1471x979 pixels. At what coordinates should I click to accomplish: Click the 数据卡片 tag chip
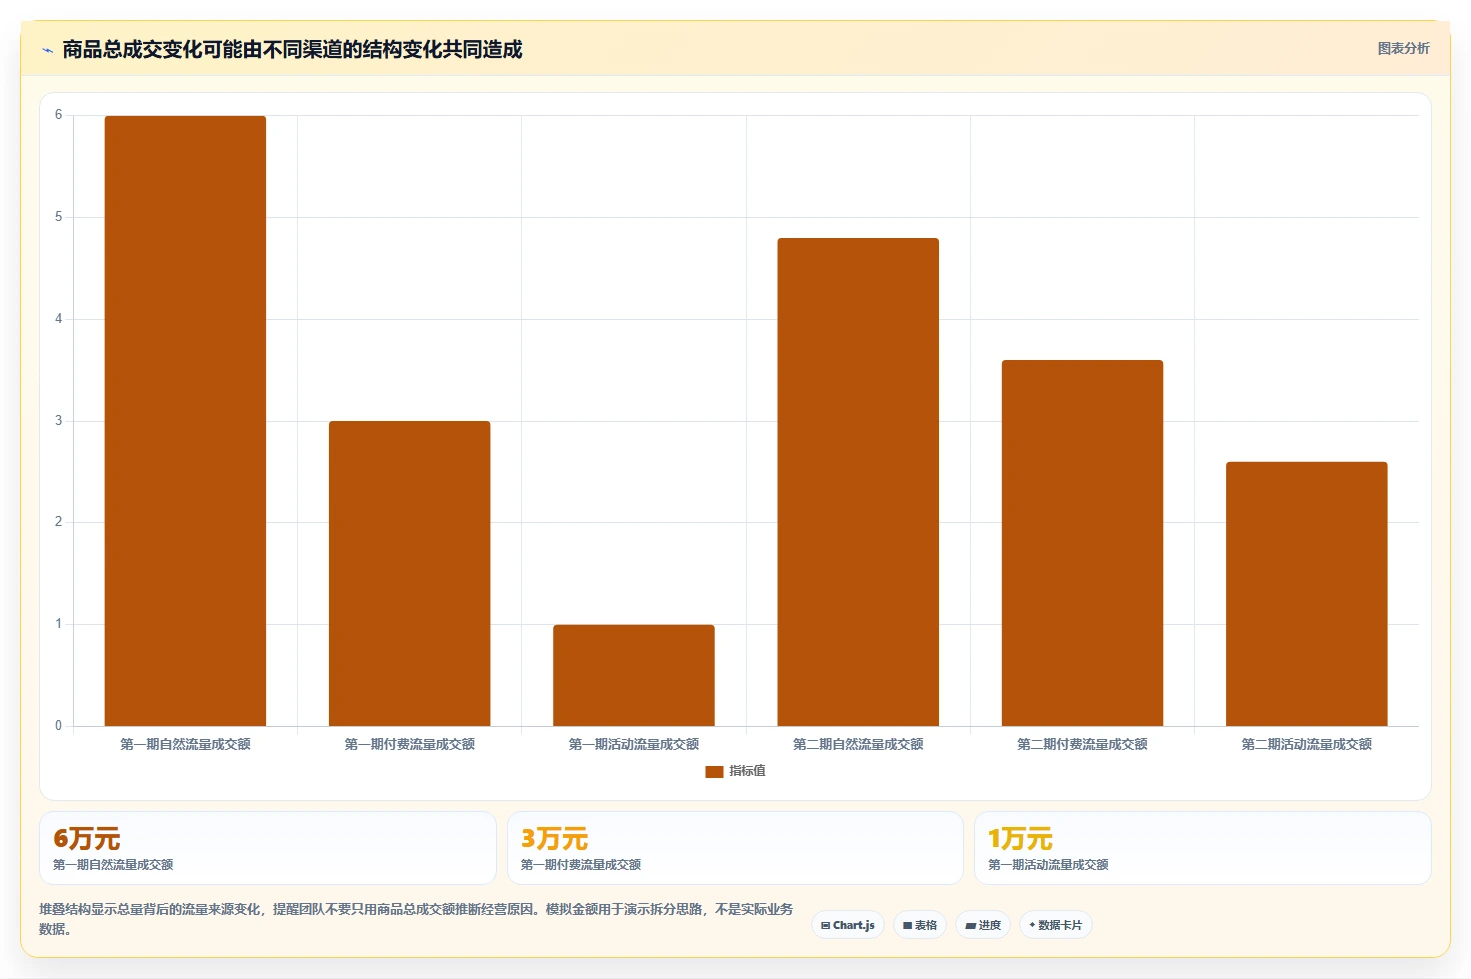1055,925
